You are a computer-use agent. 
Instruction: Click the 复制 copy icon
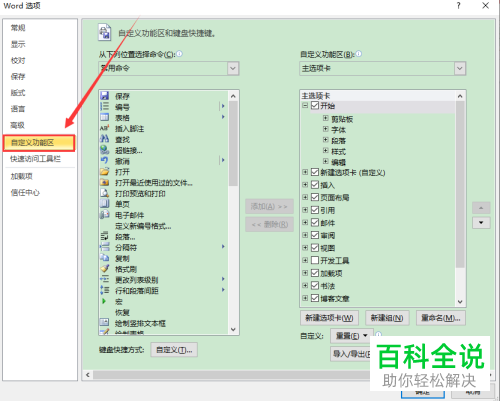click(105, 258)
